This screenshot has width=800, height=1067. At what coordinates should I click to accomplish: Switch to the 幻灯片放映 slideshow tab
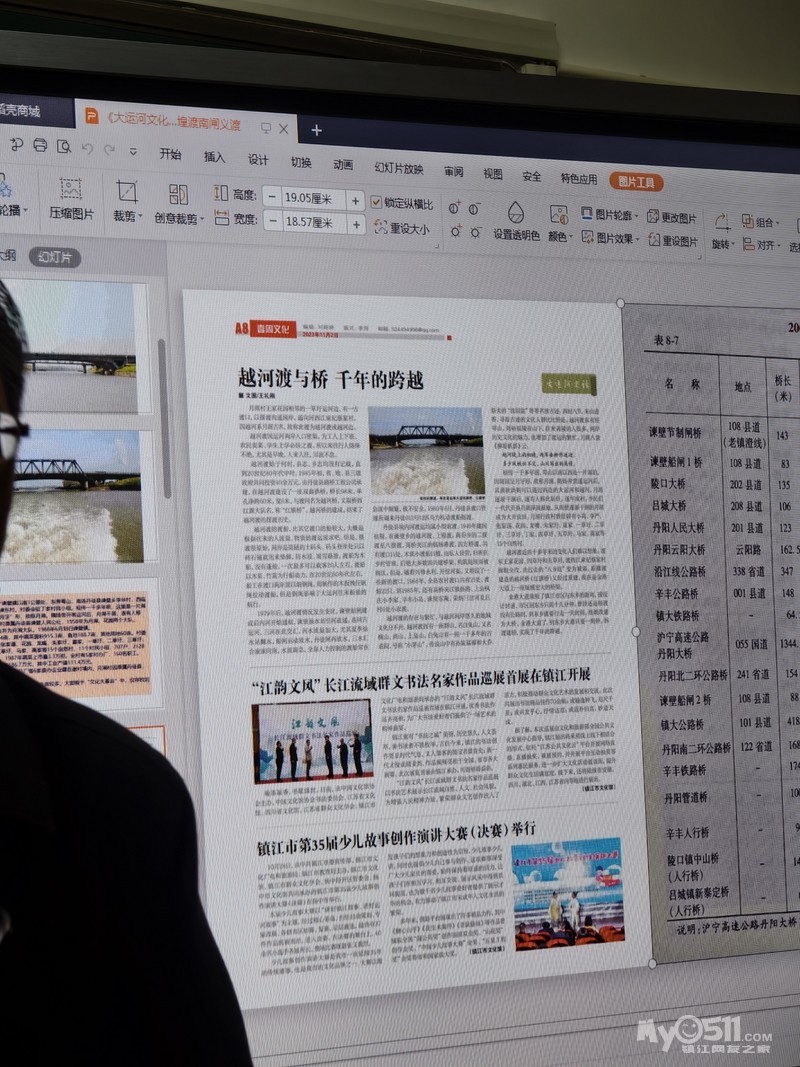(x=398, y=168)
